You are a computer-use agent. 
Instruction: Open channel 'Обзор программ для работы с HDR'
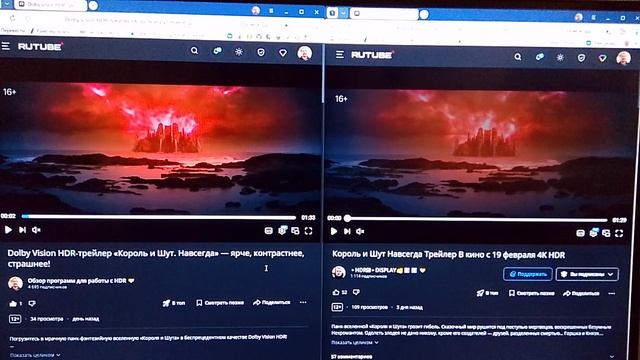click(x=77, y=281)
